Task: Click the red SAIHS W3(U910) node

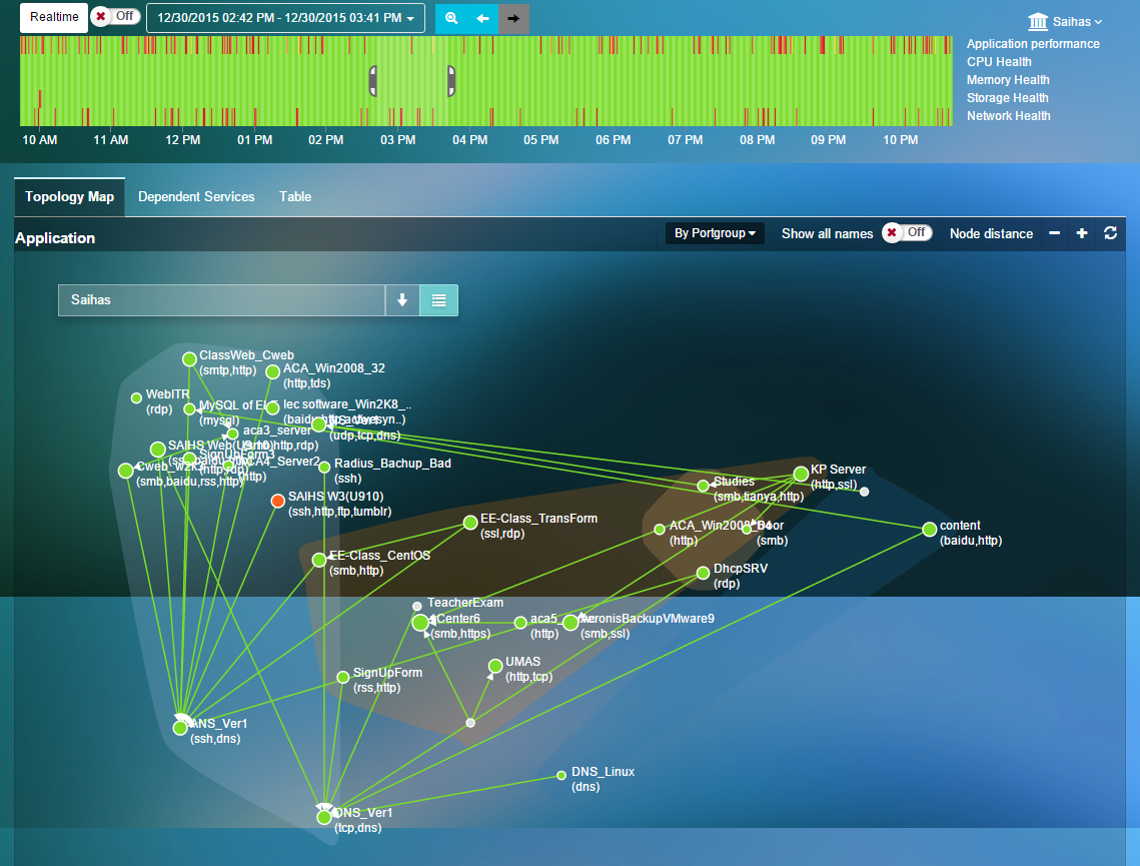Action: click(278, 500)
